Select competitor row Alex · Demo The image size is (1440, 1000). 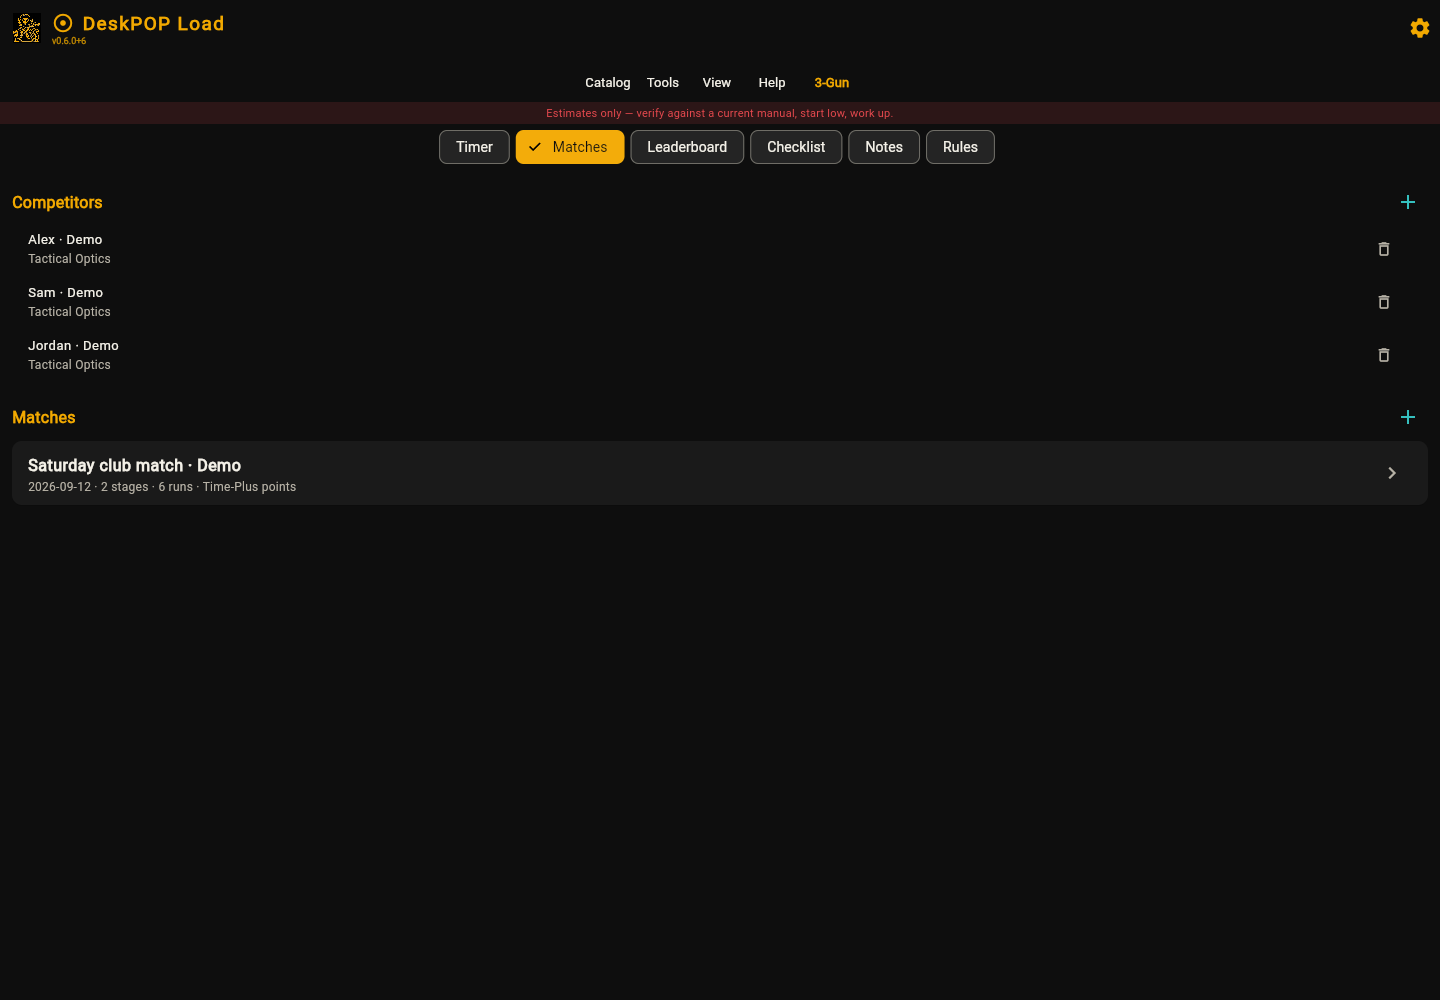point(720,249)
